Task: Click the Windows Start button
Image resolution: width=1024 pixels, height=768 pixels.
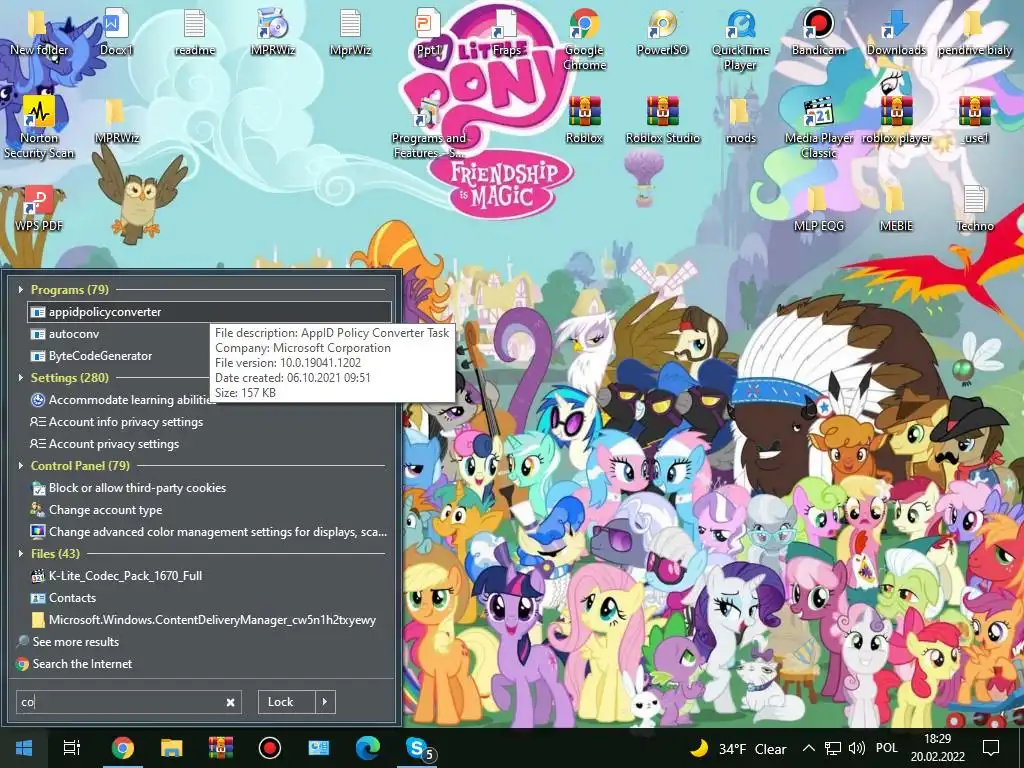Action: [24, 748]
